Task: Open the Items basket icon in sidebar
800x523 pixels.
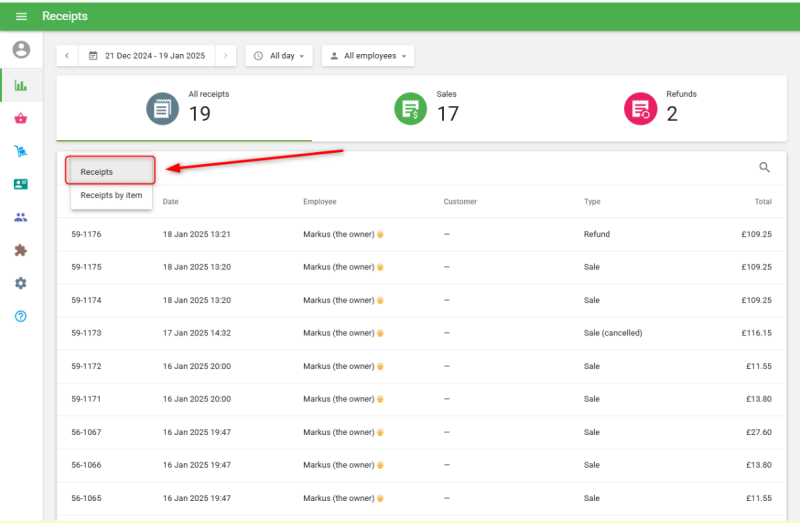Action: 21,119
